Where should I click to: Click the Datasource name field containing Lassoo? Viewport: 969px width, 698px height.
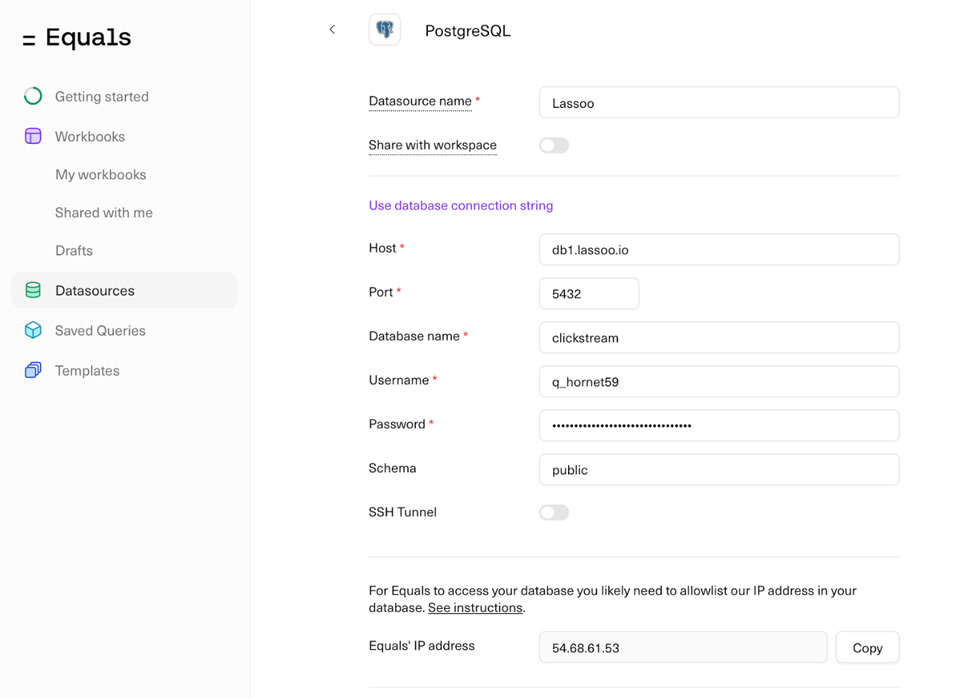tap(719, 103)
